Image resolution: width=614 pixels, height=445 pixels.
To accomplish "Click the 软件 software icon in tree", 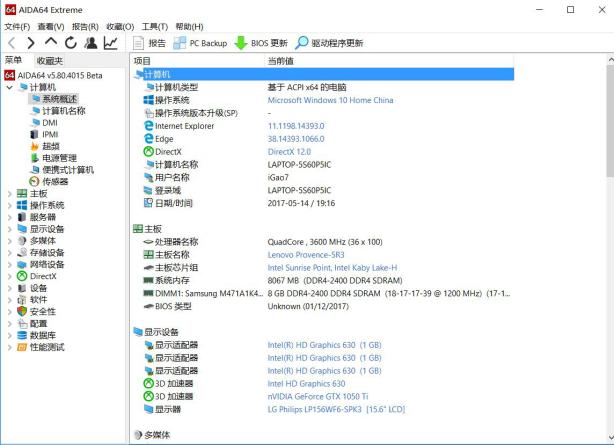I will tap(22, 300).
